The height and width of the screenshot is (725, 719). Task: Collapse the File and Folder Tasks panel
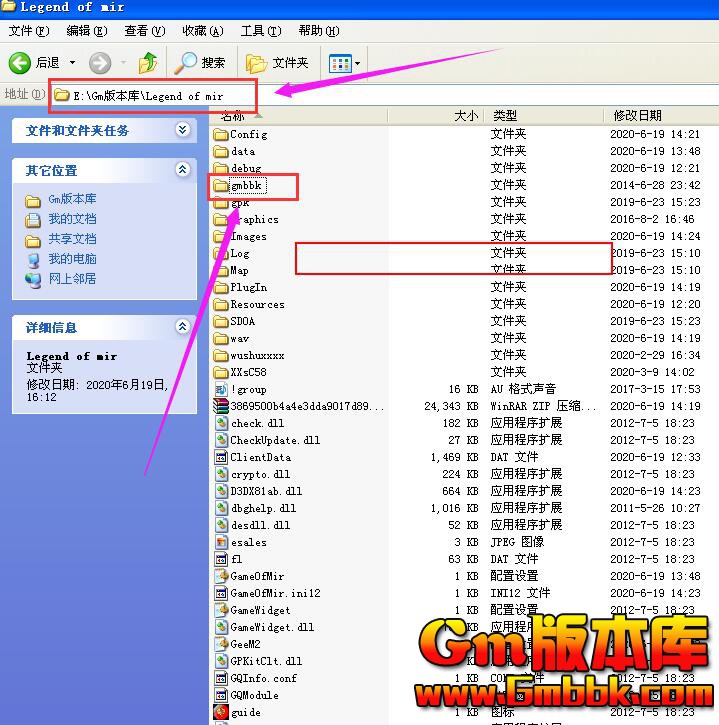tap(182, 130)
